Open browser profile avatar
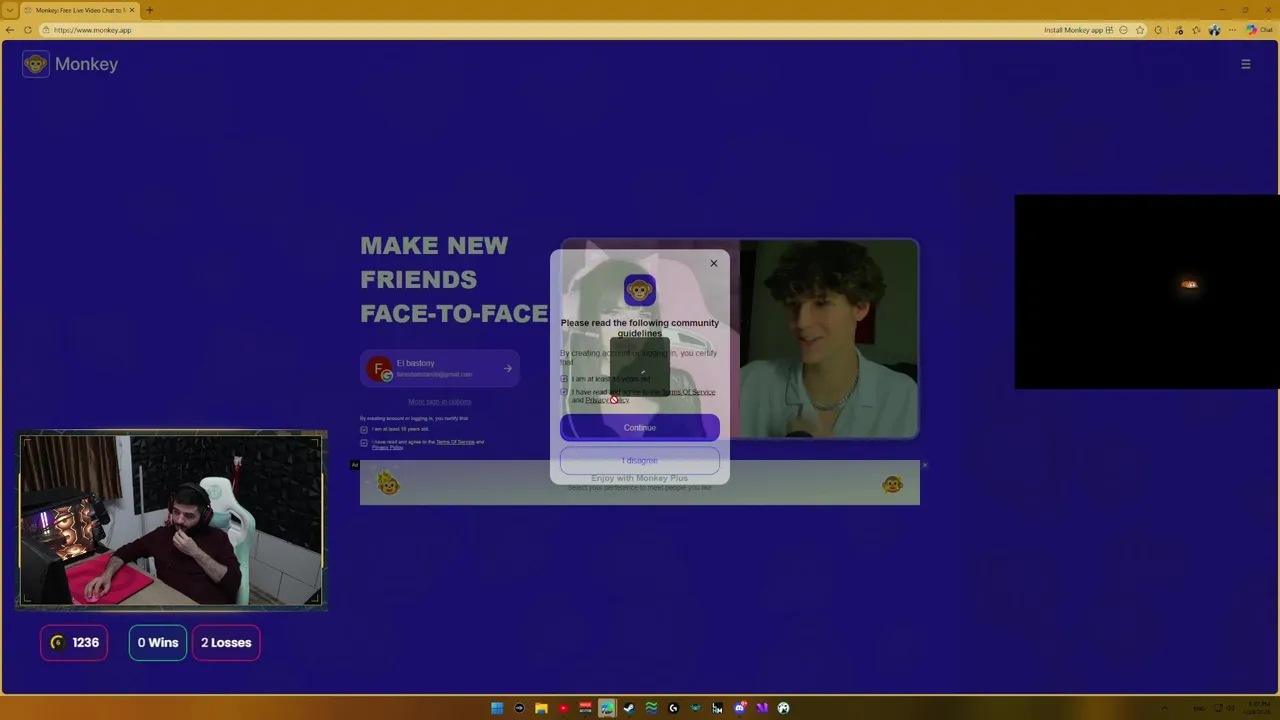This screenshot has width=1280, height=720. pos(1214,30)
